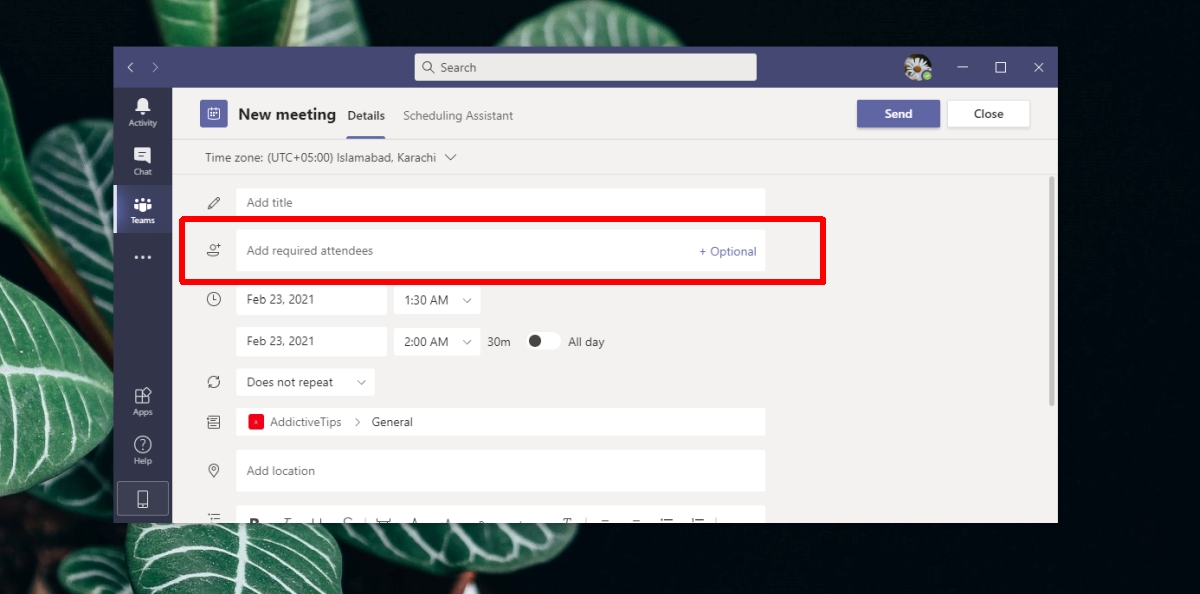Click the AddictiveTips red team logo
Viewport: 1200px width, 594px height.
coord(256,422)
